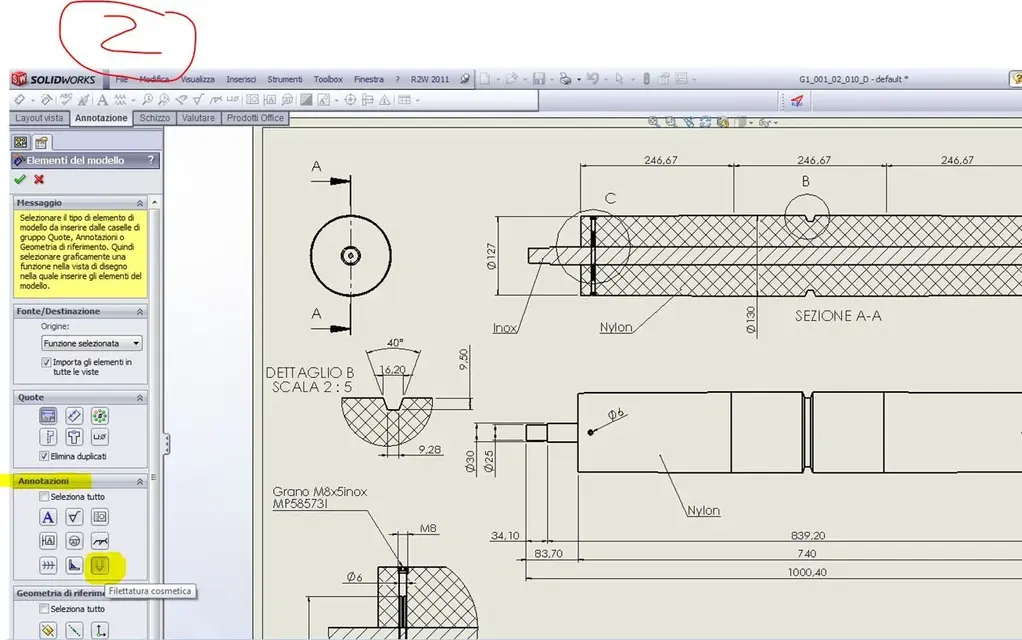Select datum feature icon under Annotazioni
1022x640 pixels.
(48, 541)
